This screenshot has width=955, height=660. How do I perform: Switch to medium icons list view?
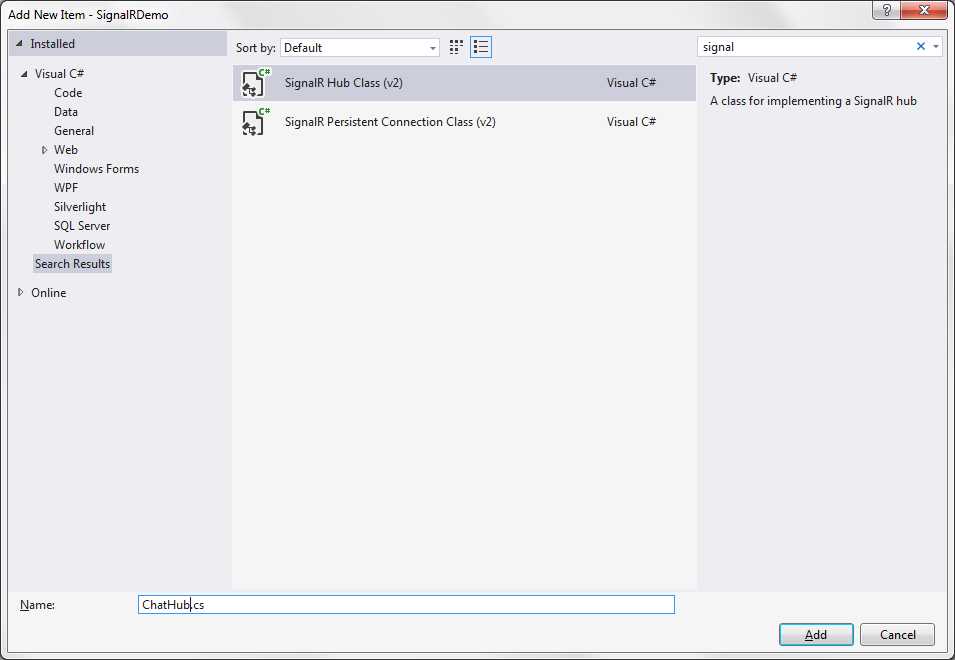[481, 47]
